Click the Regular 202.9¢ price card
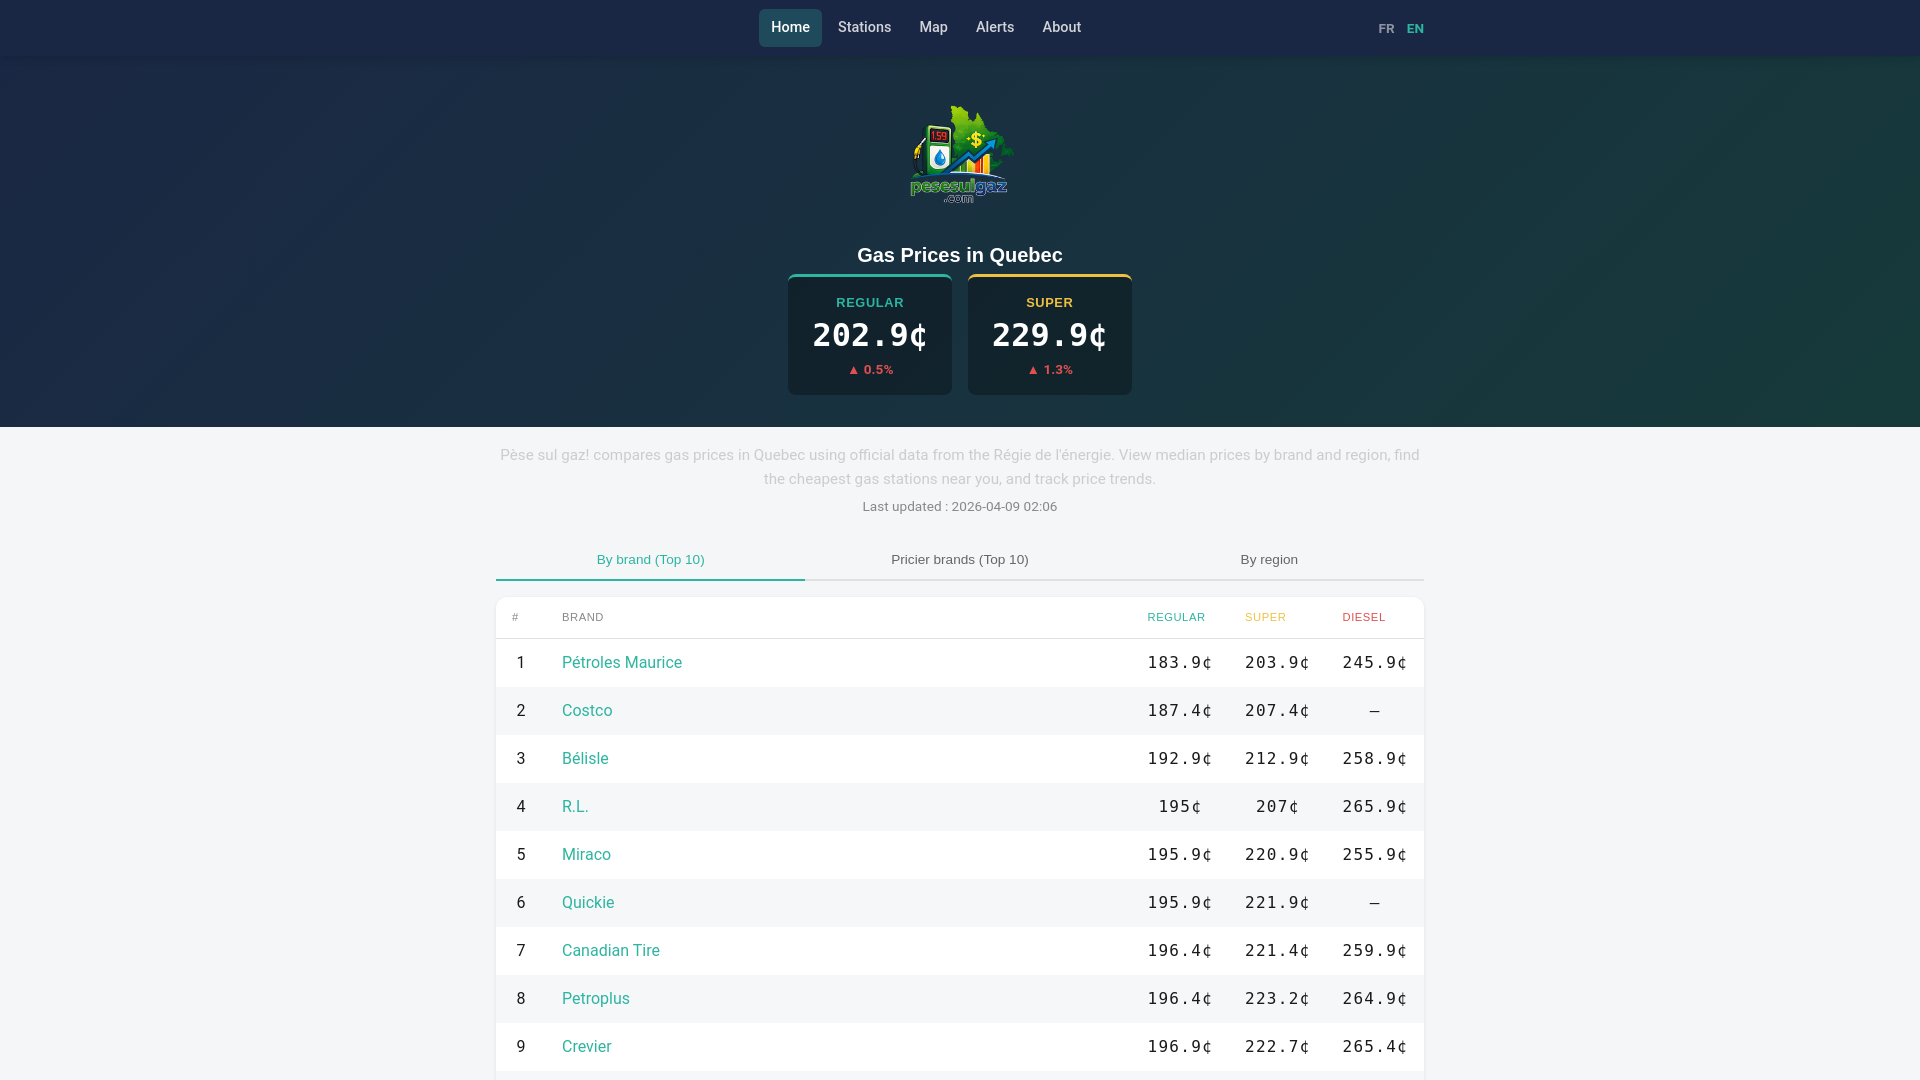The width and height of the screenshot is (1920, 1080). (870, 335)
